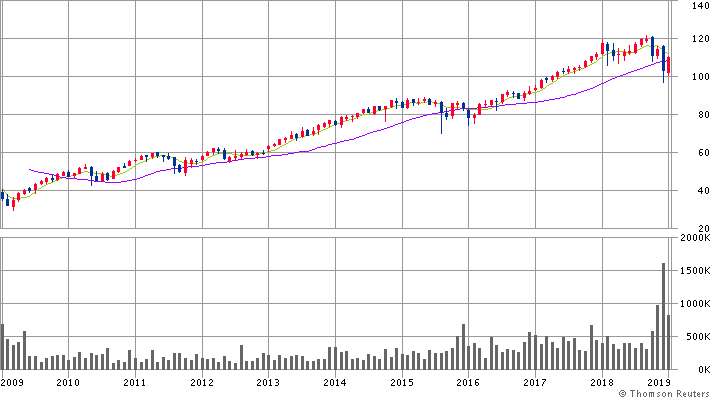Viewport: 710px width, 400px height.
Task: Click the 2012 year label
Action: tap(201, 383)
